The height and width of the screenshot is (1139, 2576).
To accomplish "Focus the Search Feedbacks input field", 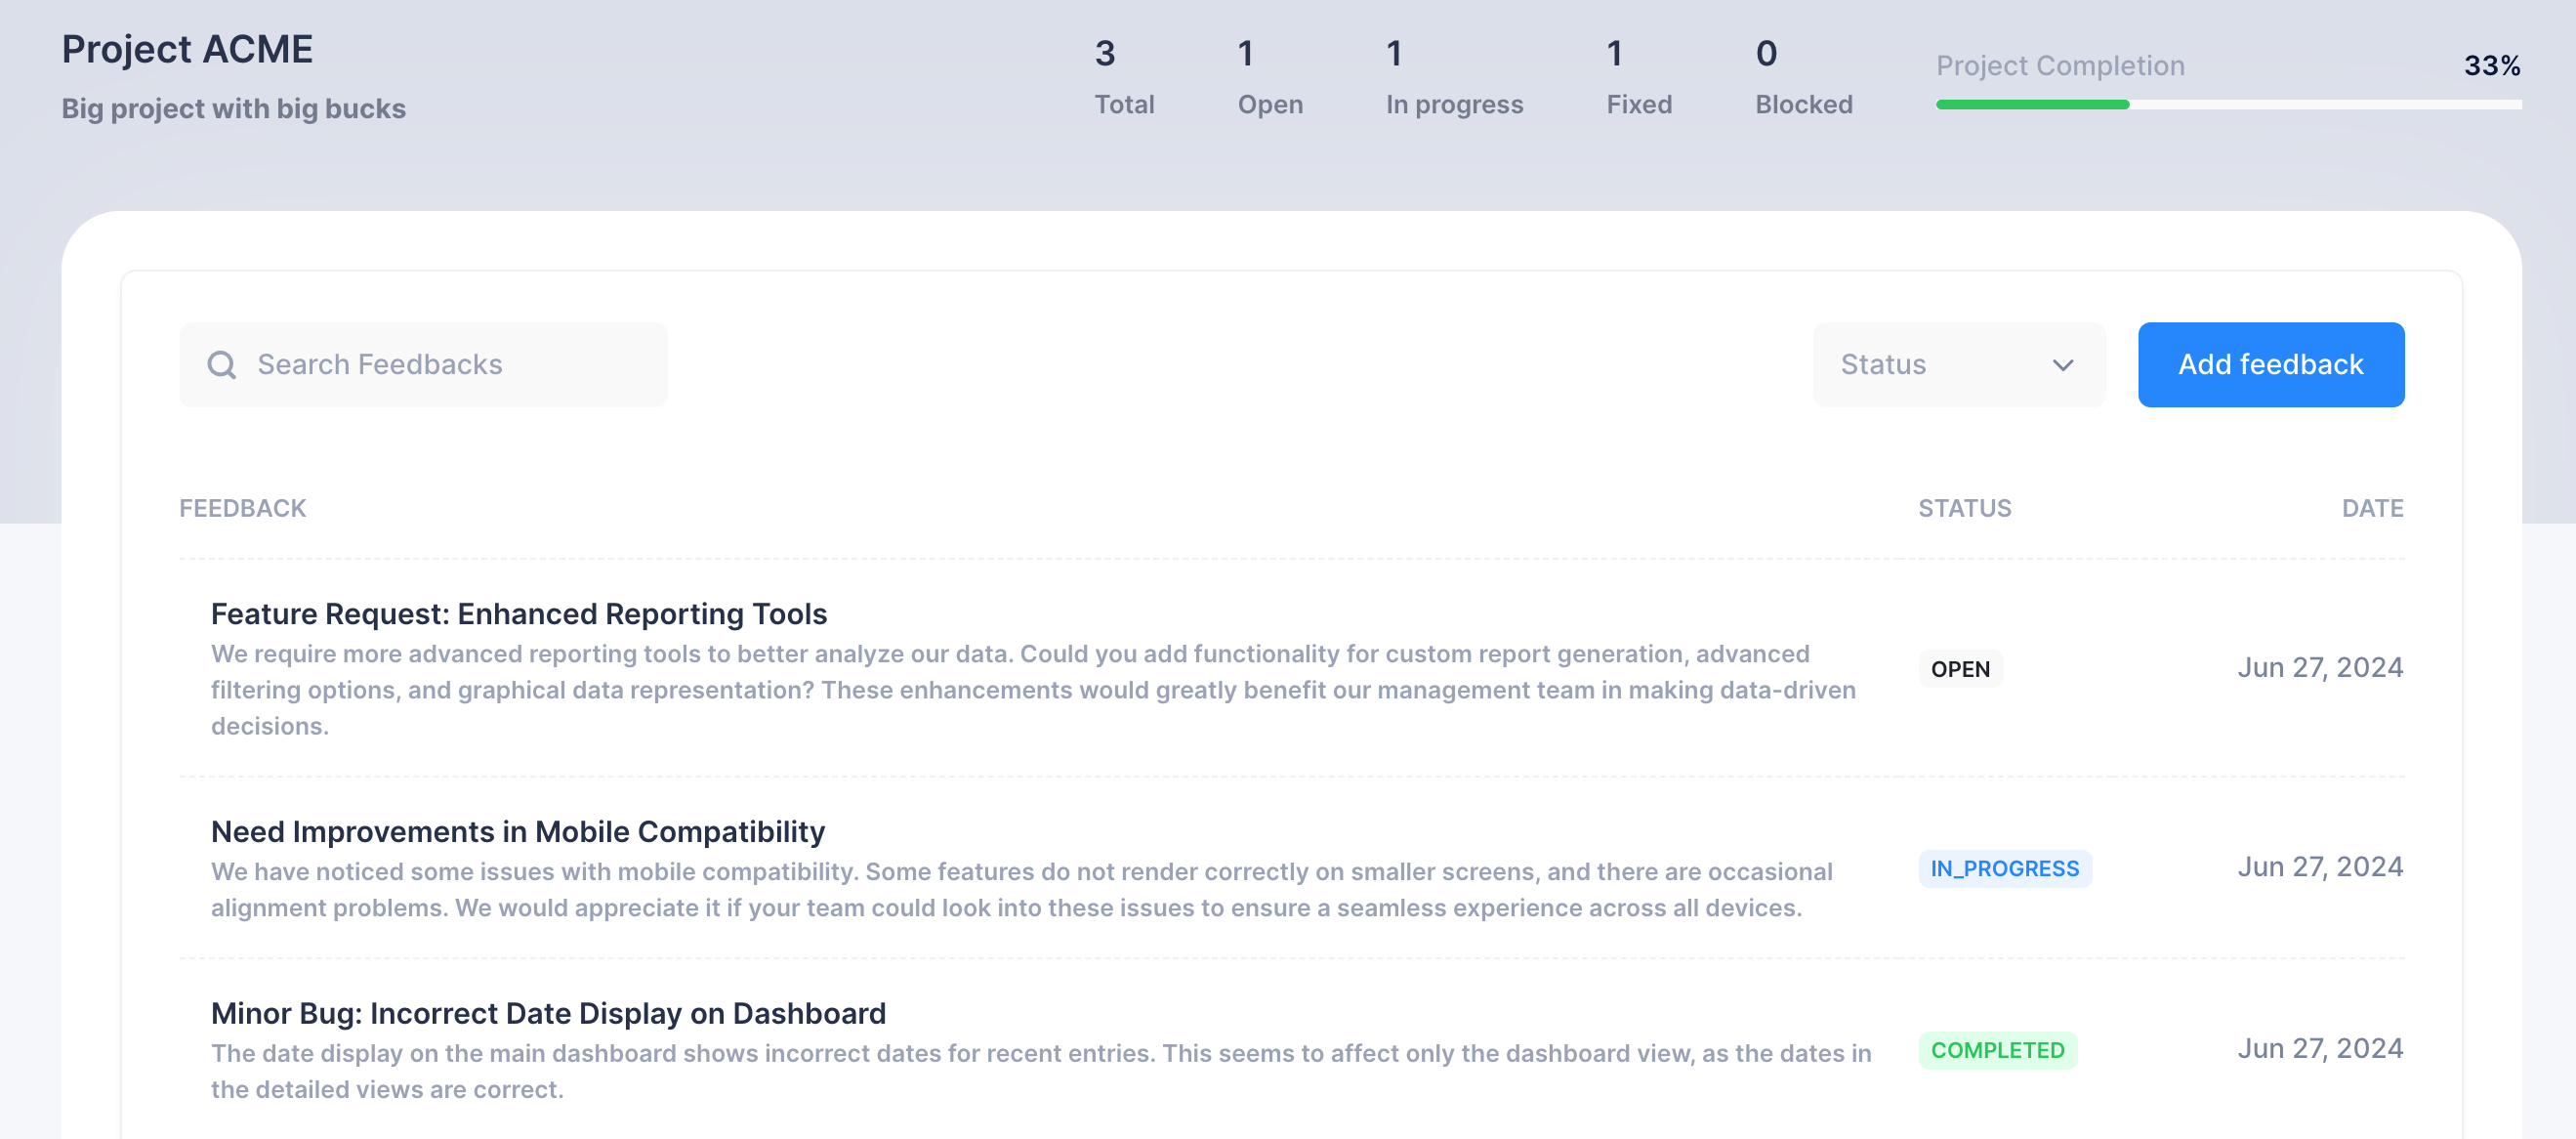I will [440, 365].
